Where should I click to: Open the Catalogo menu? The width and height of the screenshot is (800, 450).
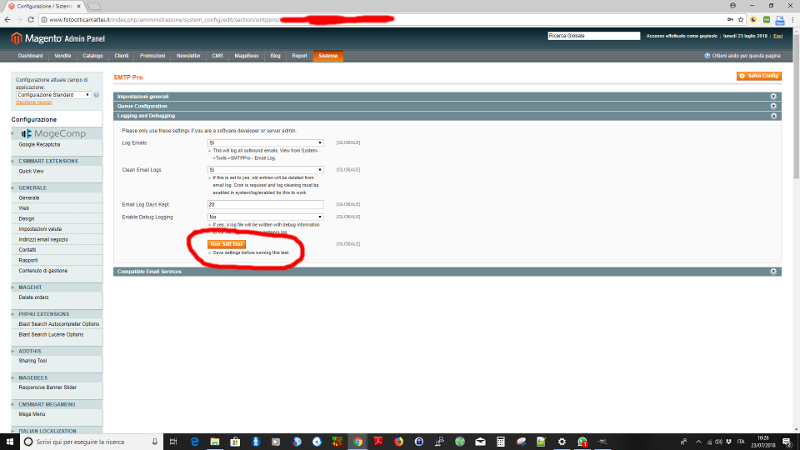coord(93,56)
